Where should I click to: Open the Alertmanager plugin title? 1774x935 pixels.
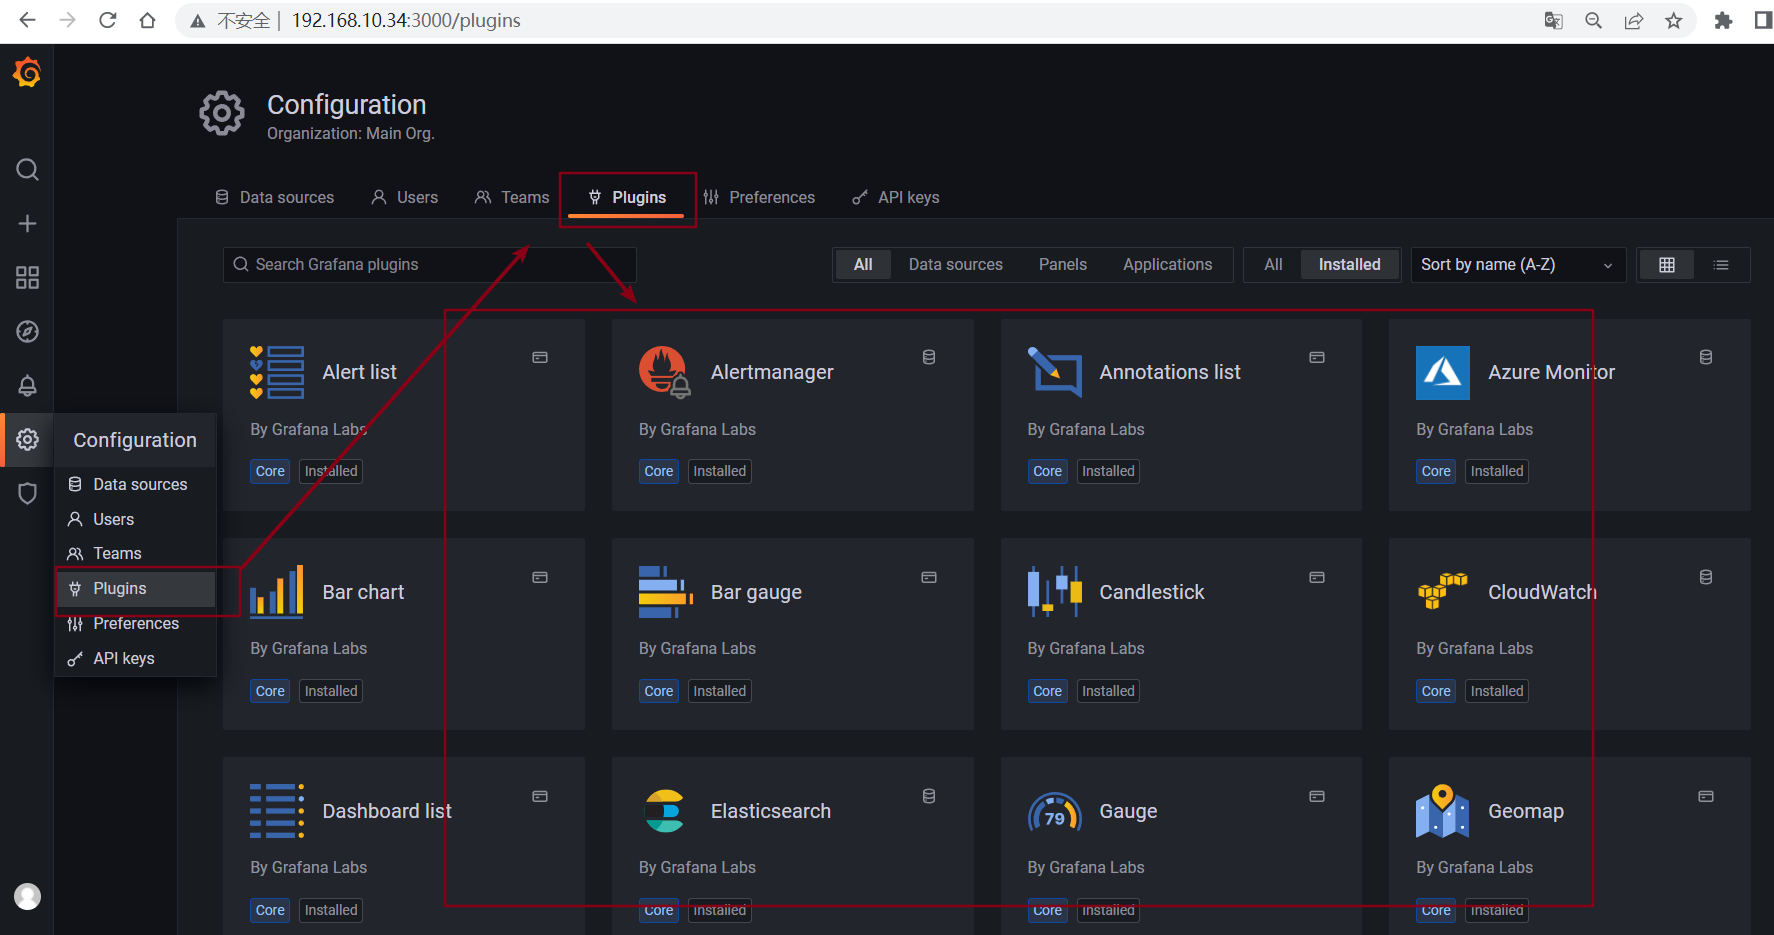[x=772, y=372]
